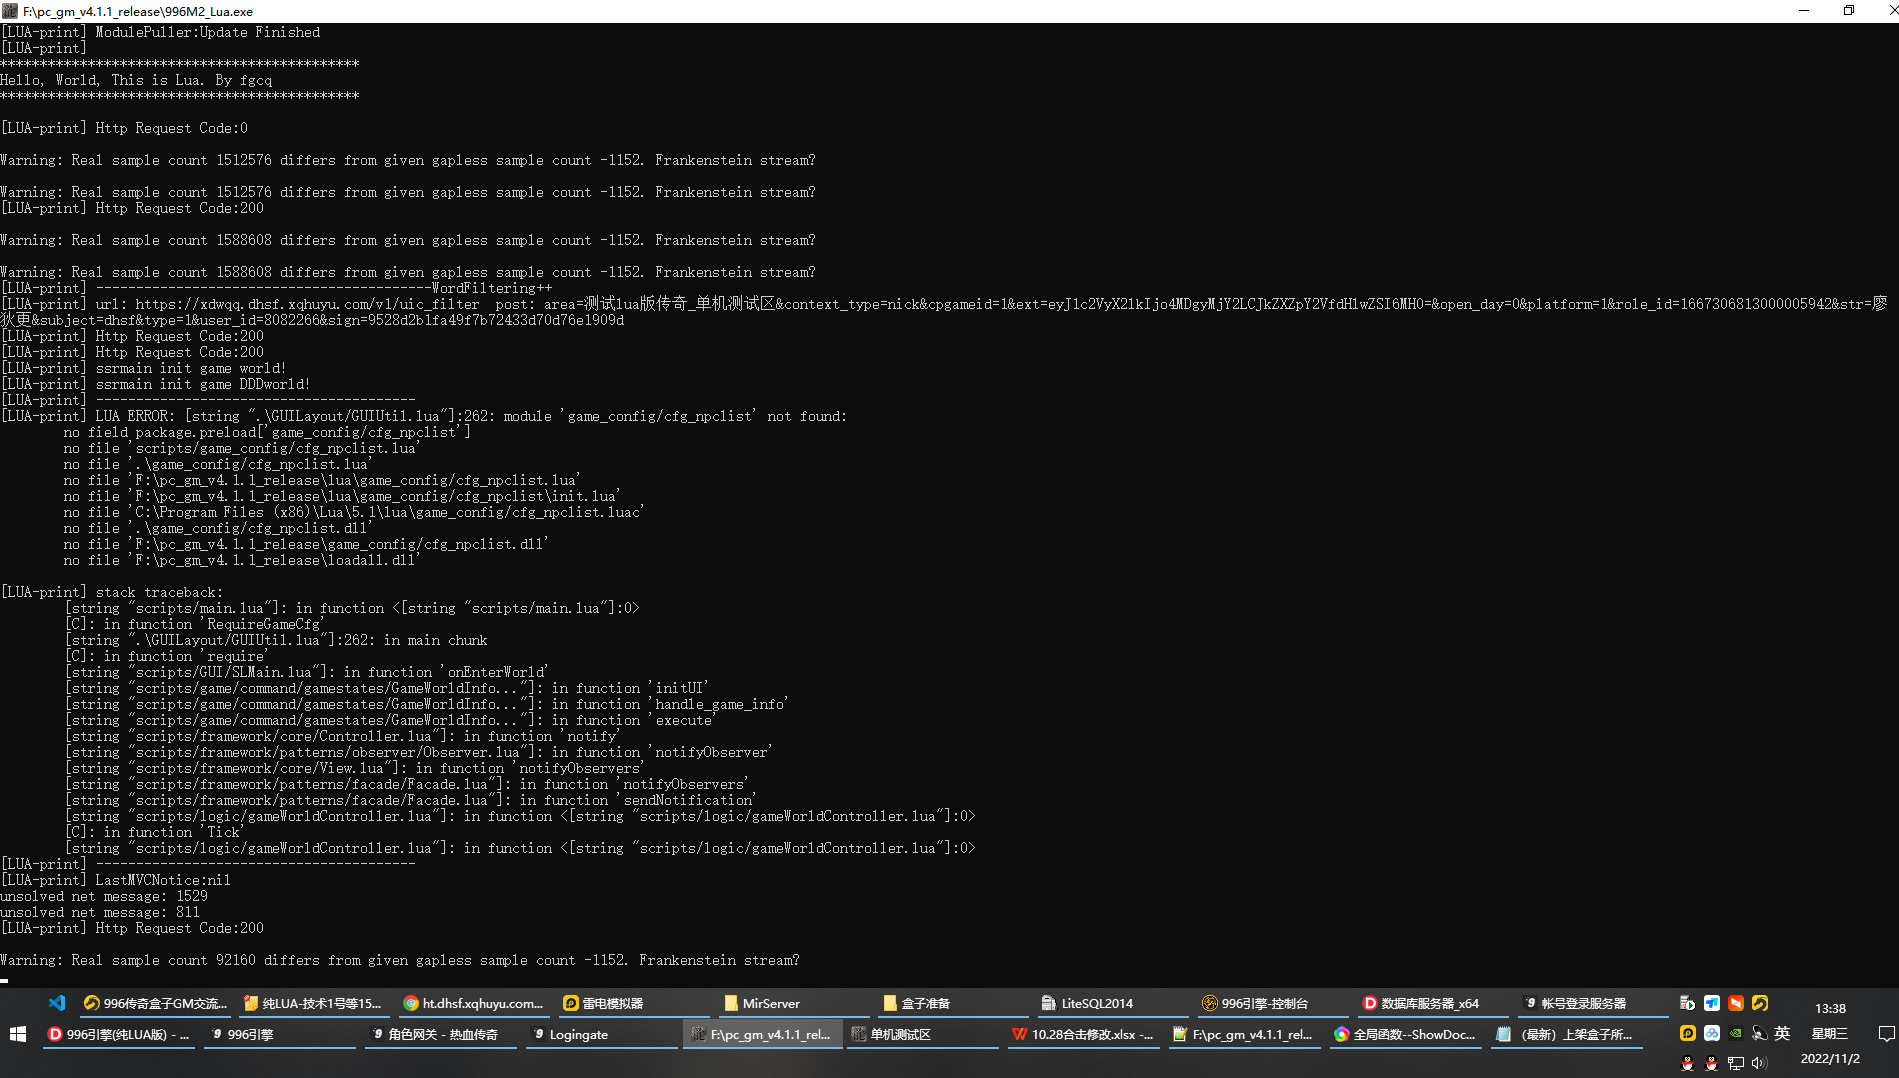Switch to the Logingate window
1899x1078 pixels.
click(570, 1034)
